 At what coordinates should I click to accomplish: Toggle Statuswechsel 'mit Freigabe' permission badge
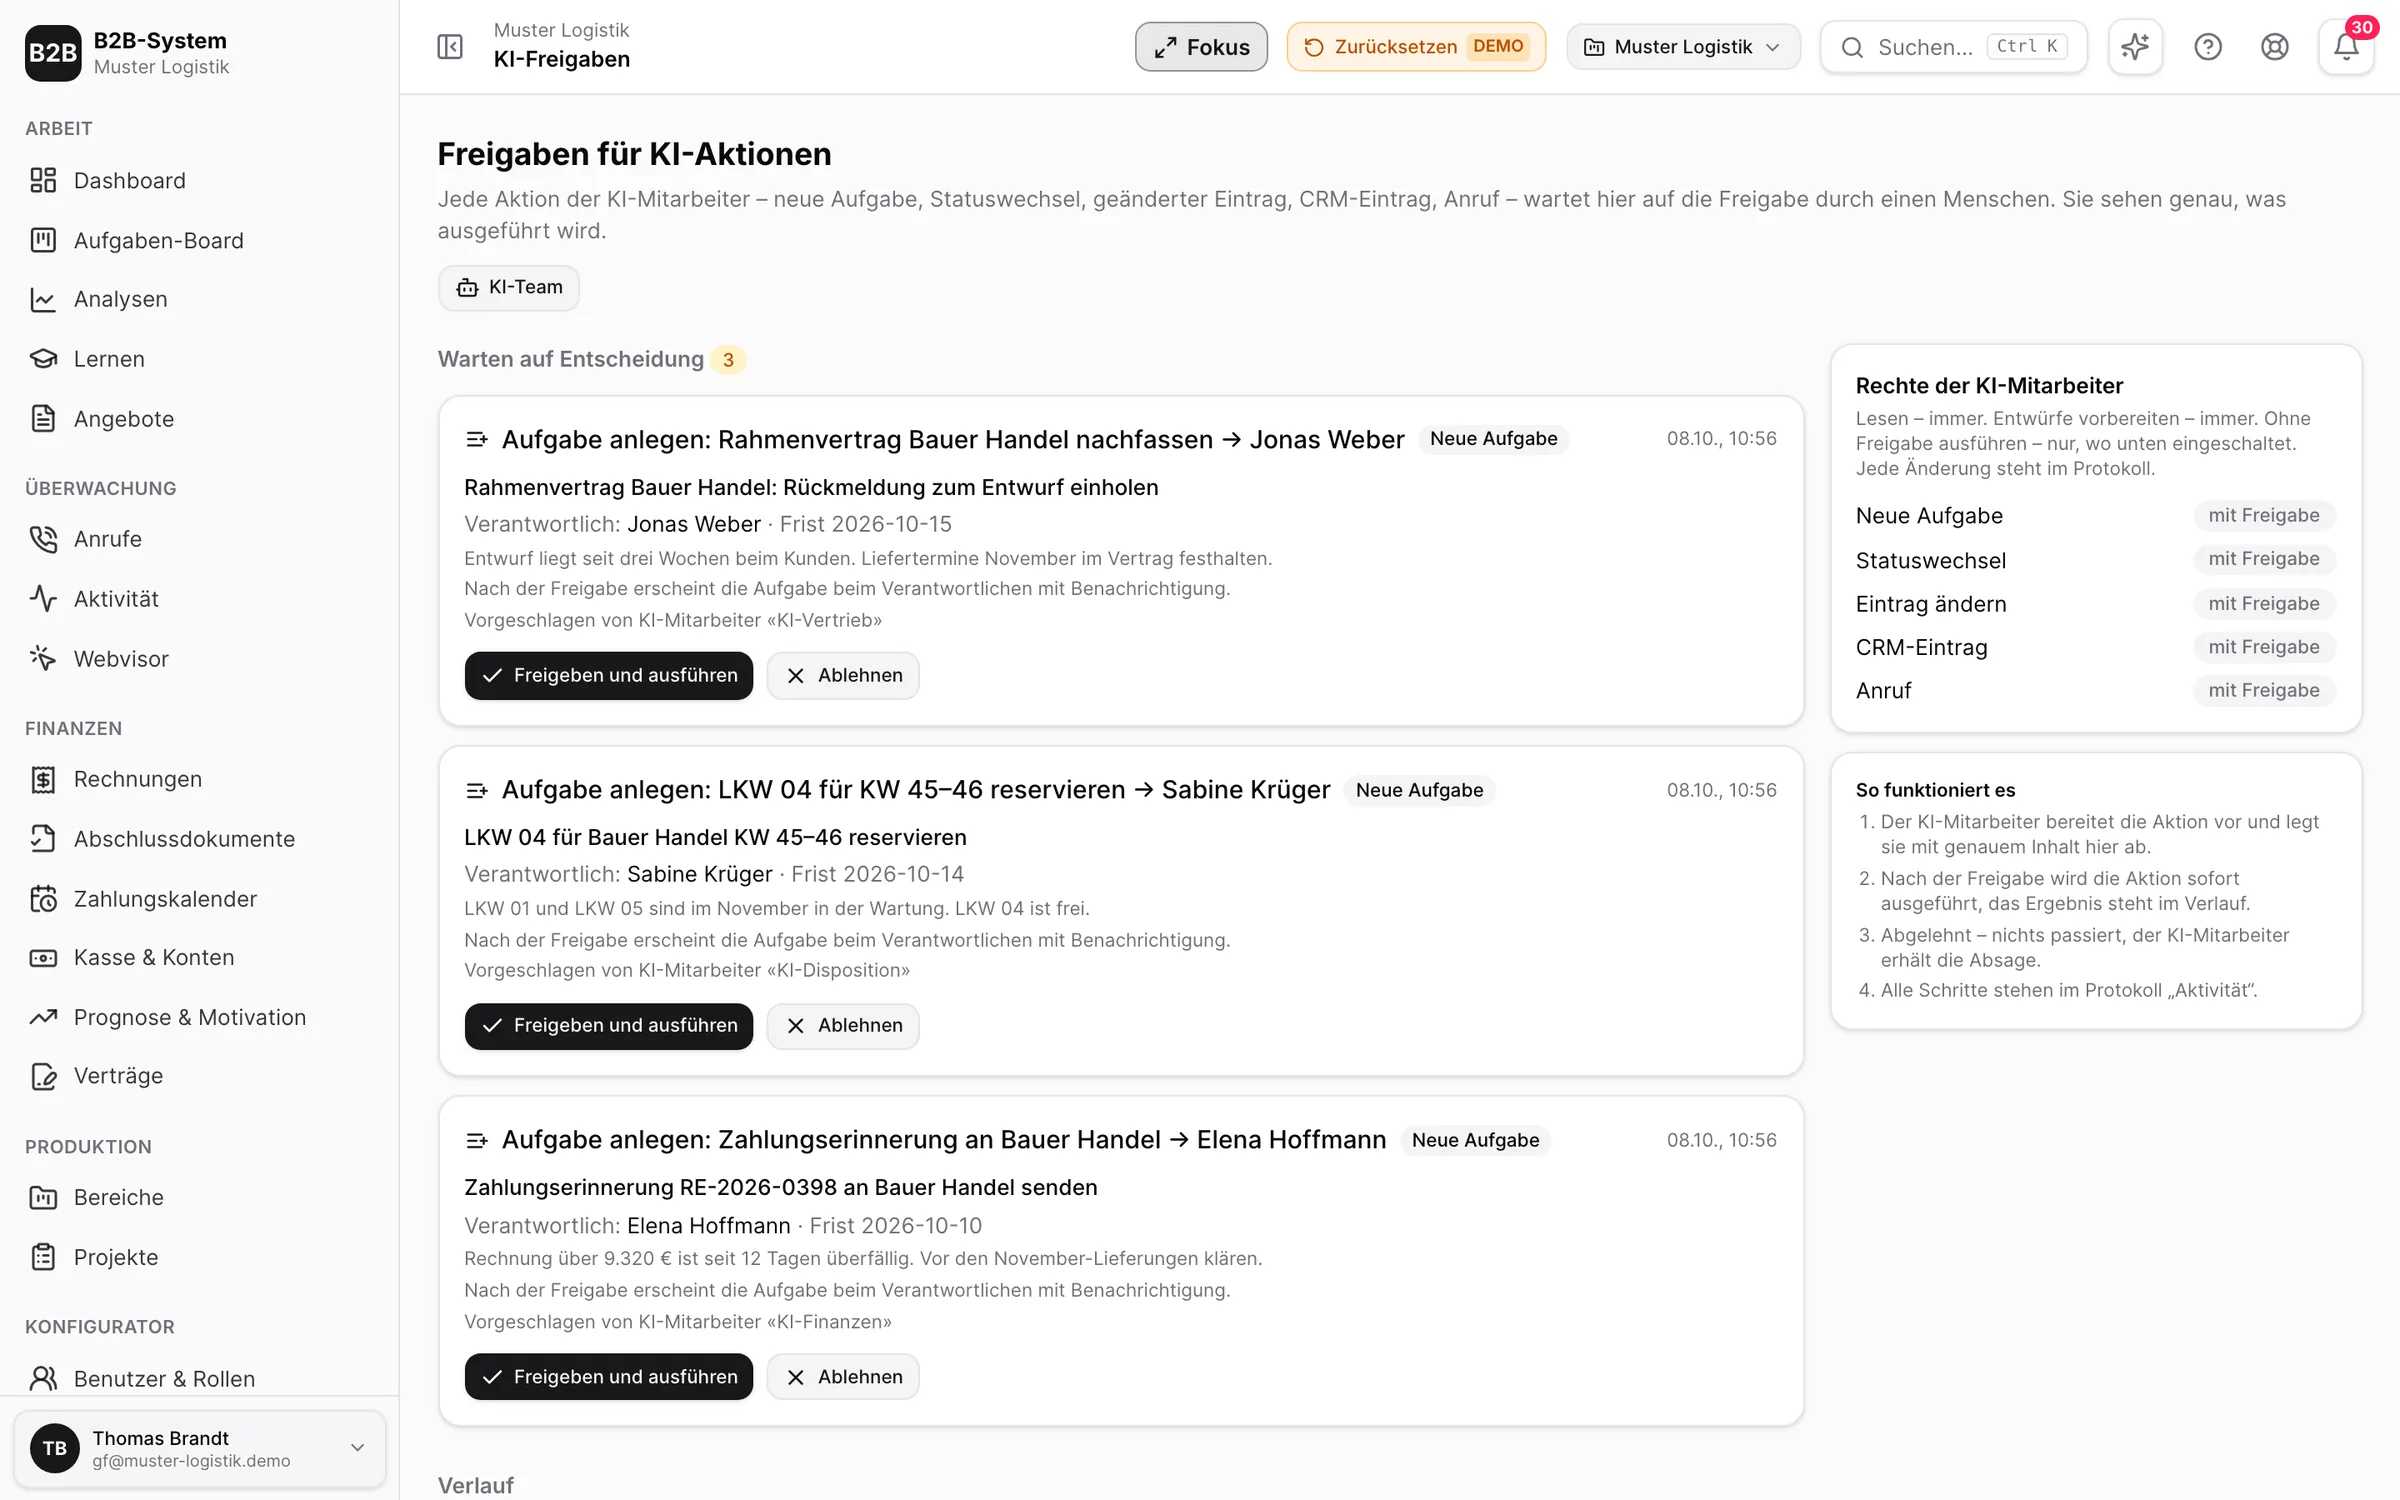(x=2264, y=559)
